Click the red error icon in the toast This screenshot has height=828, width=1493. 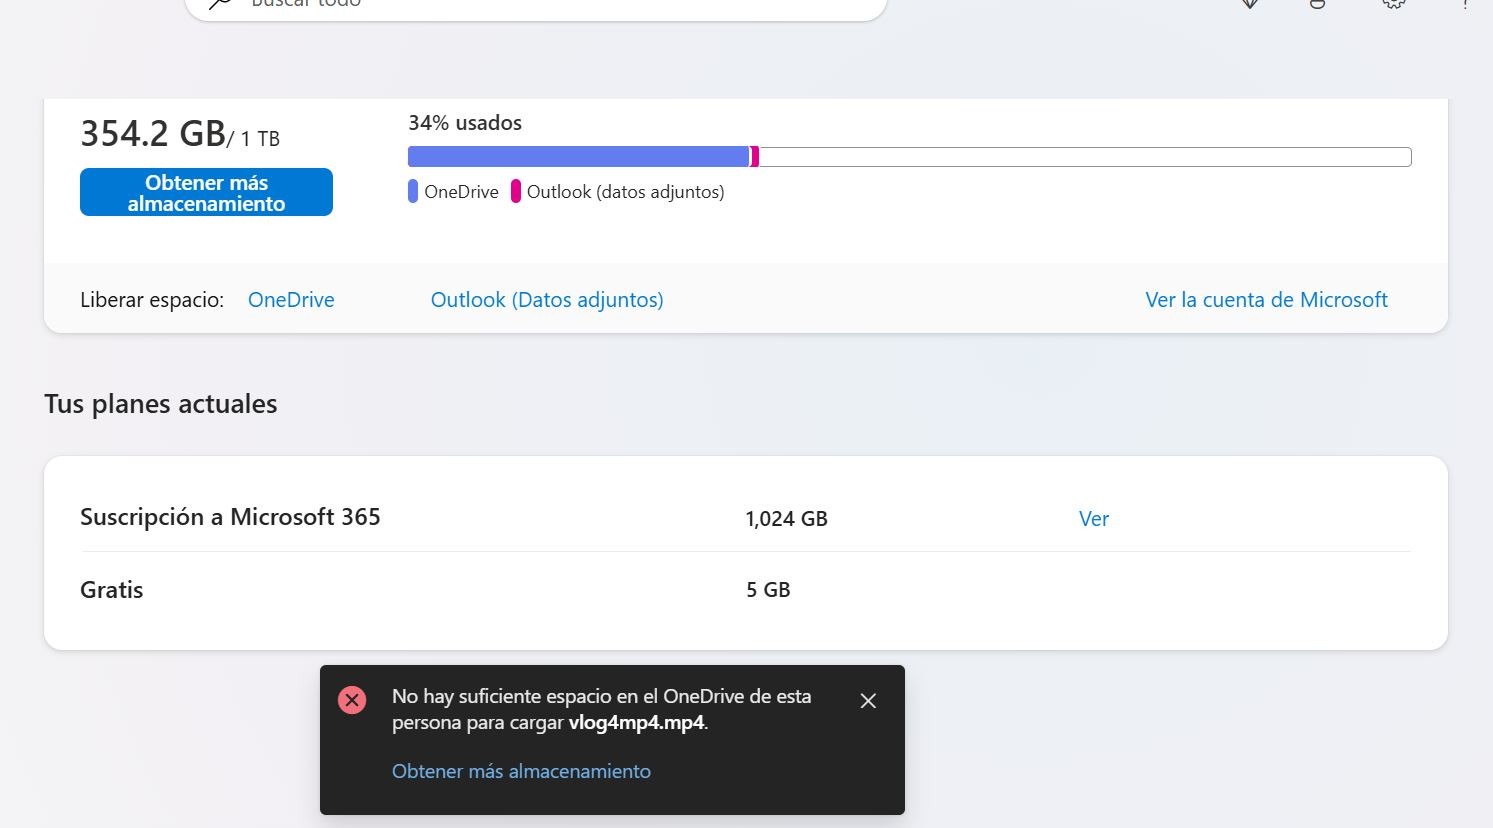click(352, 700)
